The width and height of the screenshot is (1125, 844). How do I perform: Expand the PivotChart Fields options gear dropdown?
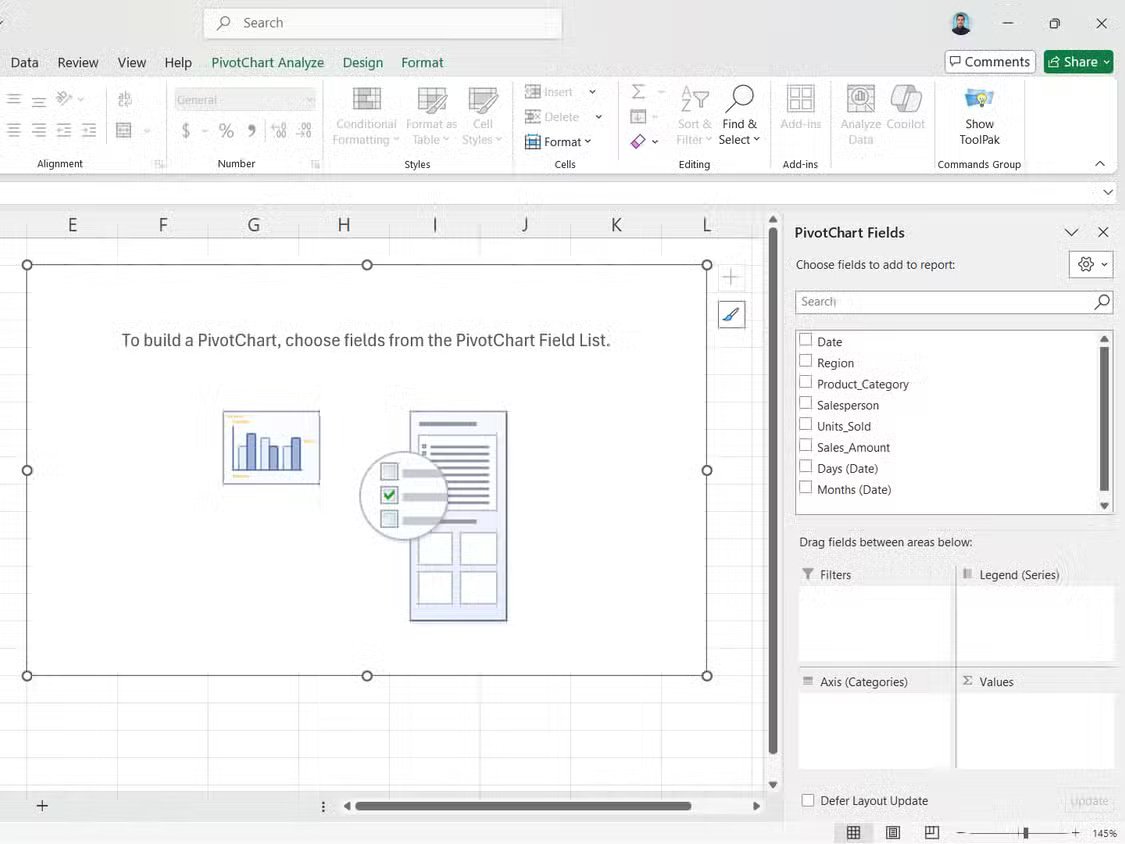pyautogui.click(x=1090, y=264)
